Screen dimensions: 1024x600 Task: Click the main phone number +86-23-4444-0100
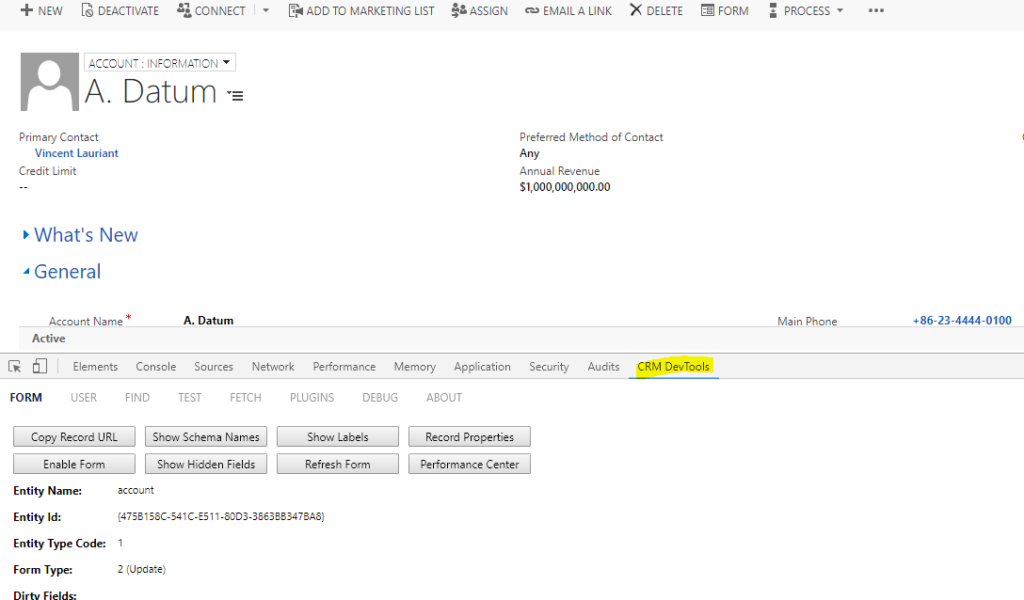pos(962,321)
